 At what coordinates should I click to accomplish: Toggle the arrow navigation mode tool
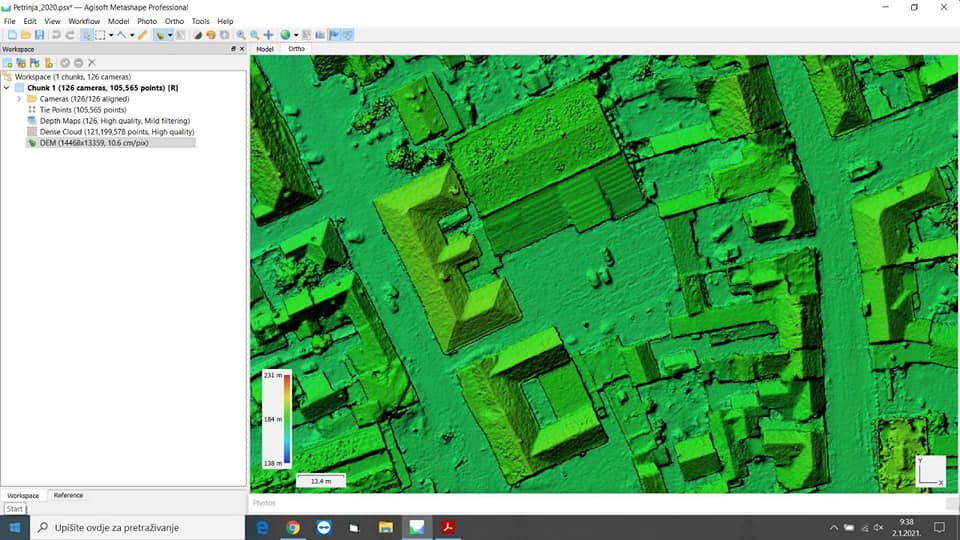point(86,35)
